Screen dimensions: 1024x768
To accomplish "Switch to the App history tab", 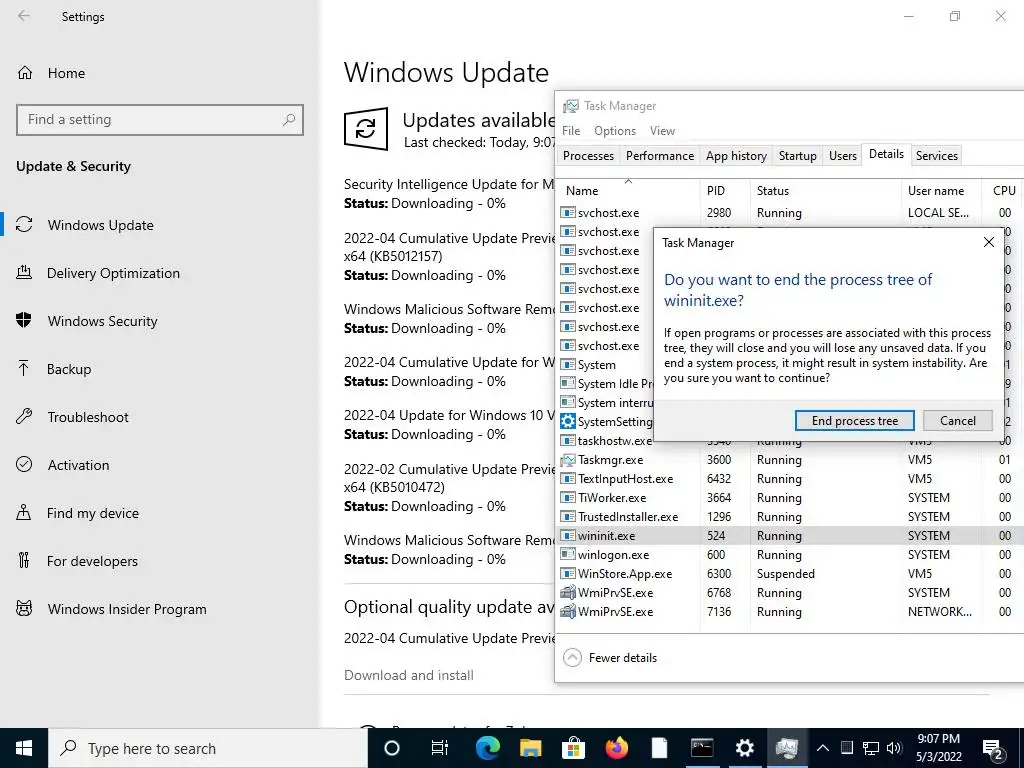I will (x=736, y=155).
